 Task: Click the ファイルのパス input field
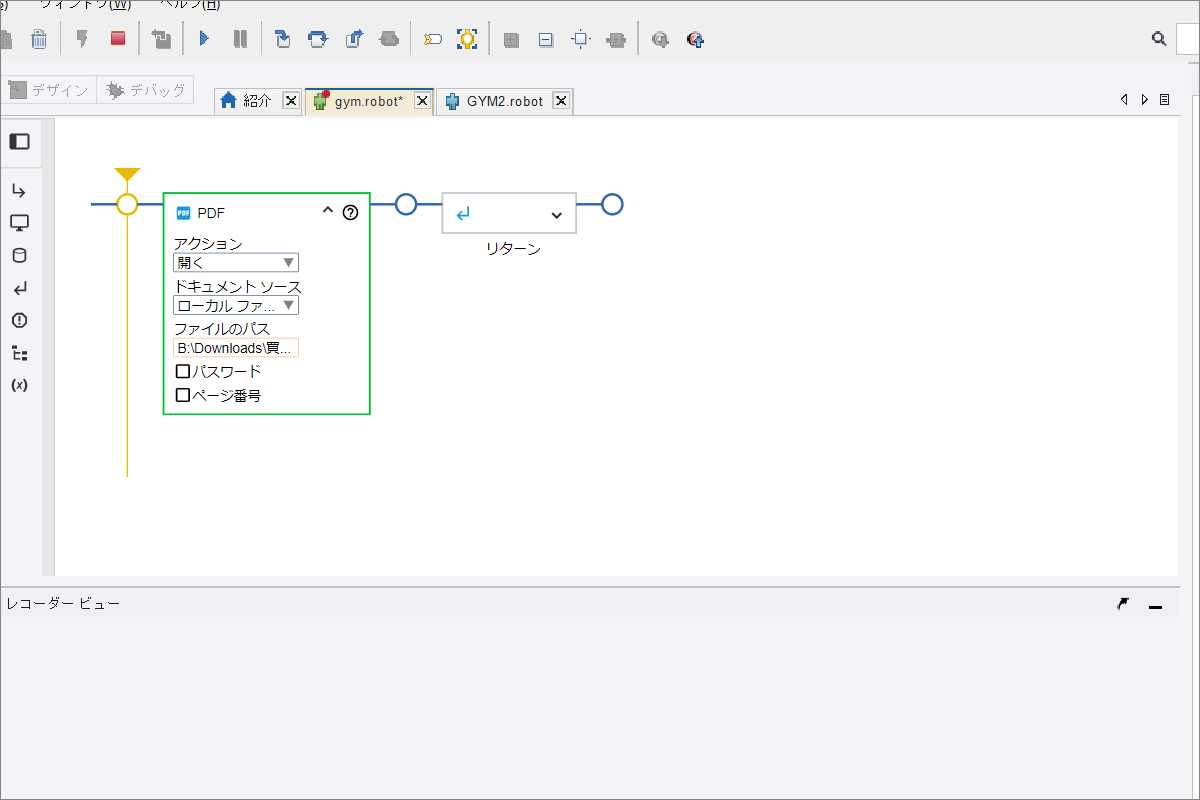pos(236,348)
